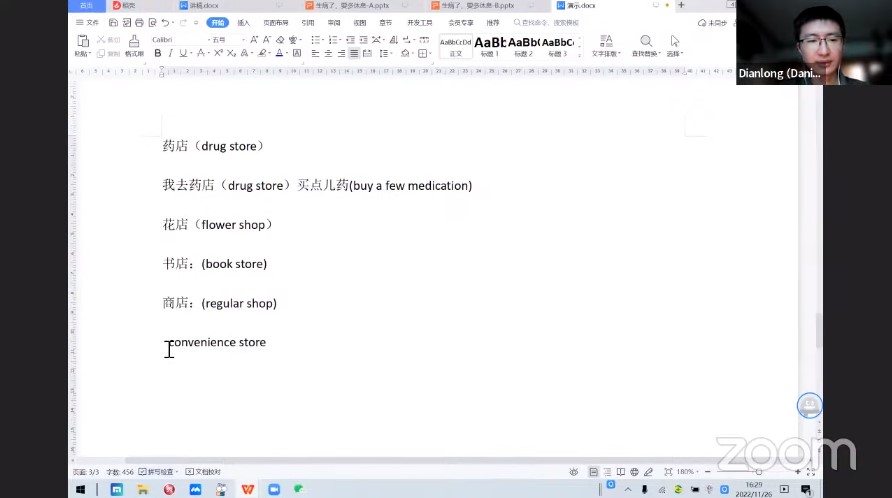
Task: Click the text highlight color button
Action: 262,53
